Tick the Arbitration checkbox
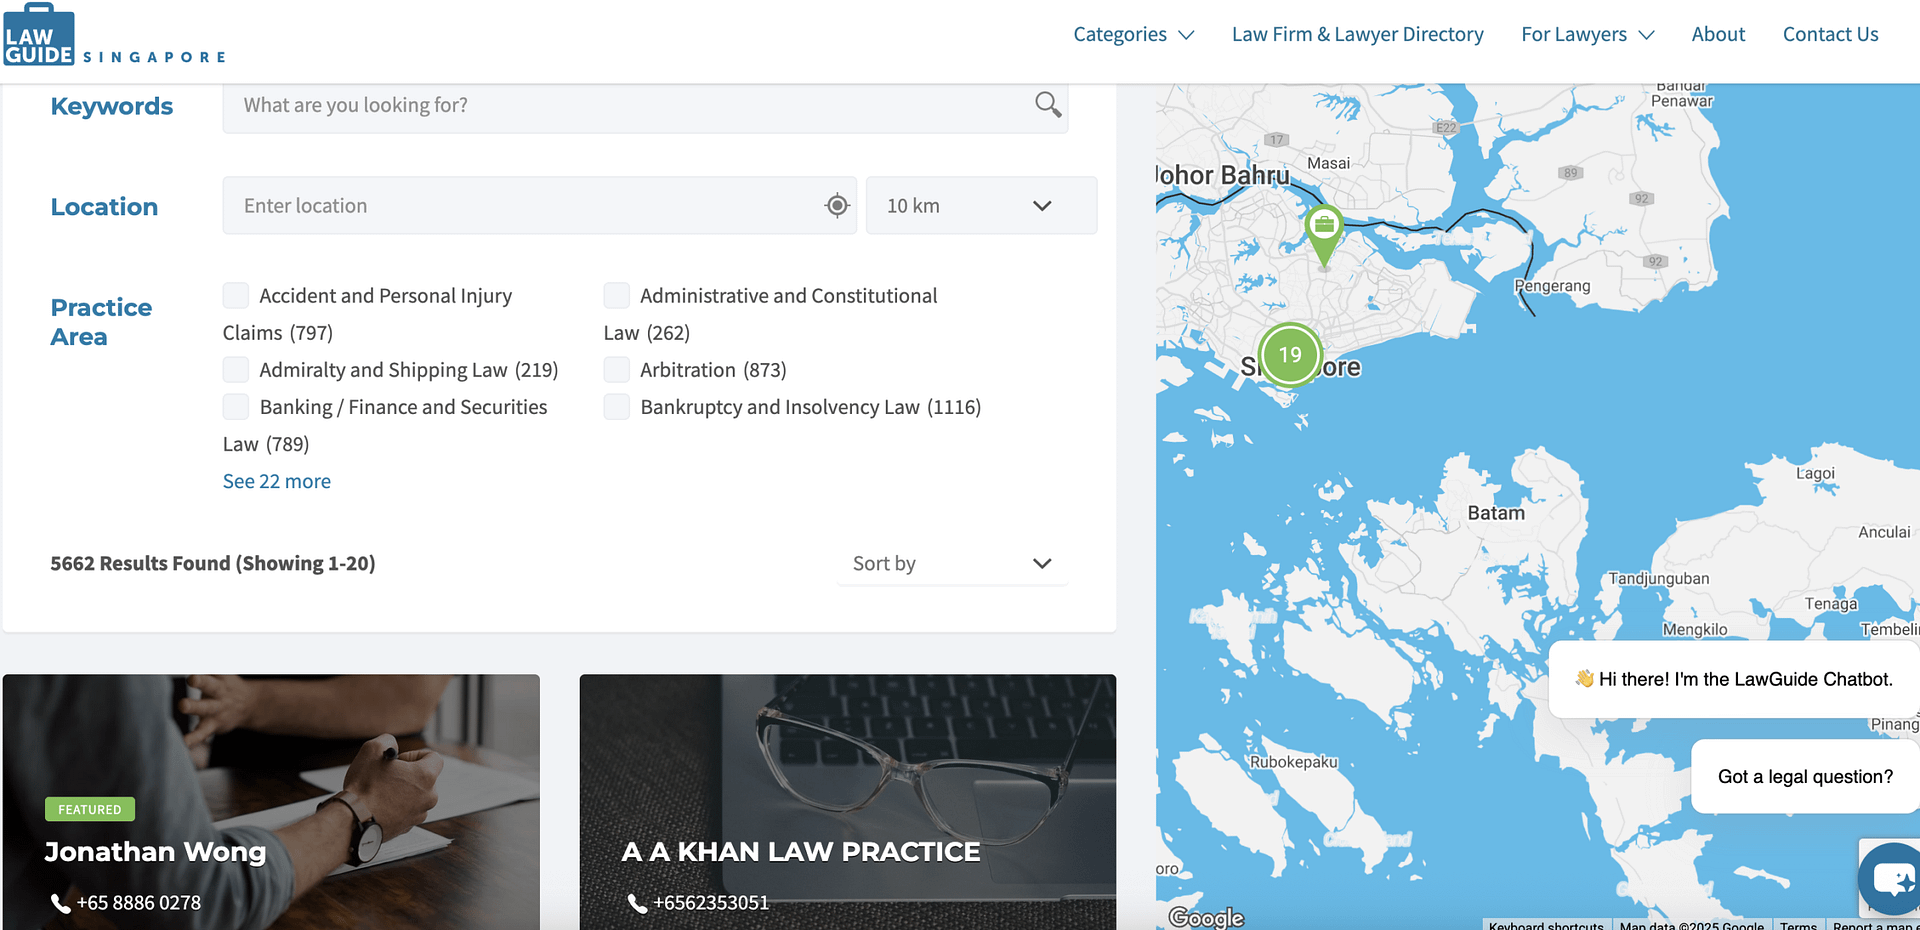The image size is (1920, 930). point(617,370)
